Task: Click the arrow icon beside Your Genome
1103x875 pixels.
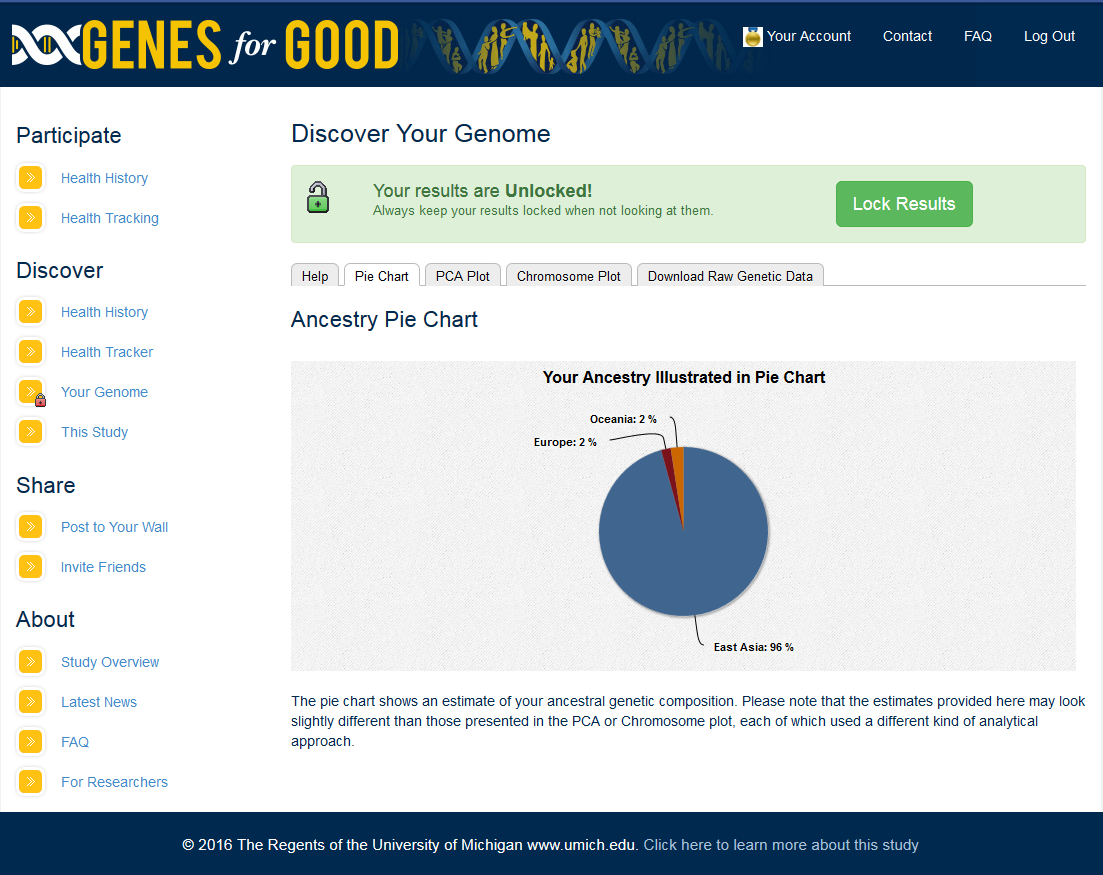Action: (31, 392)
